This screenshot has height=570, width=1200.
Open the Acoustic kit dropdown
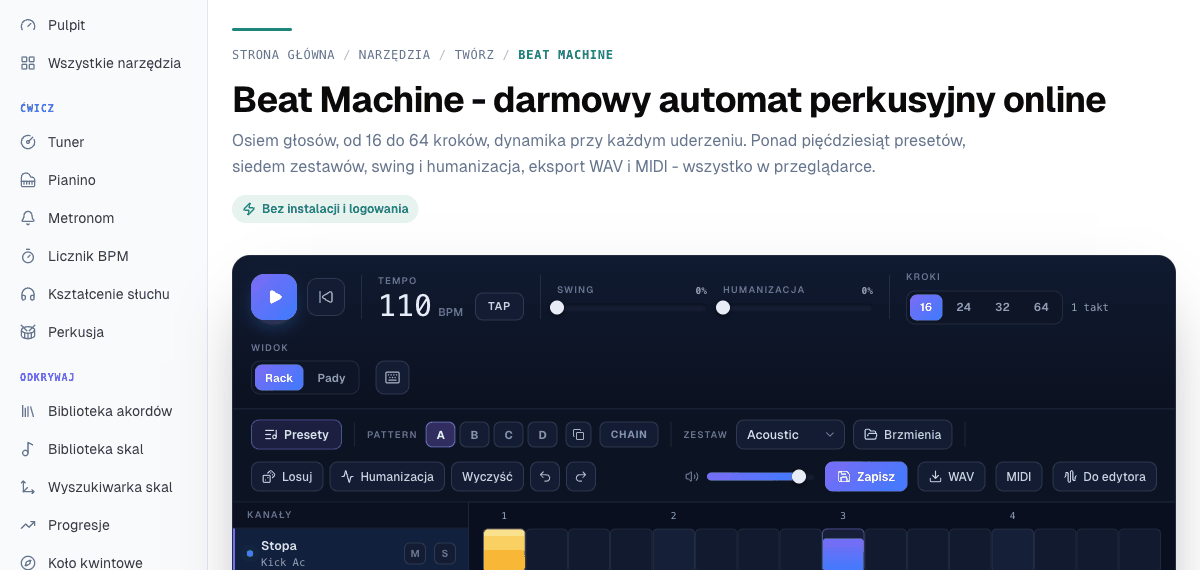tap(790, 434)
